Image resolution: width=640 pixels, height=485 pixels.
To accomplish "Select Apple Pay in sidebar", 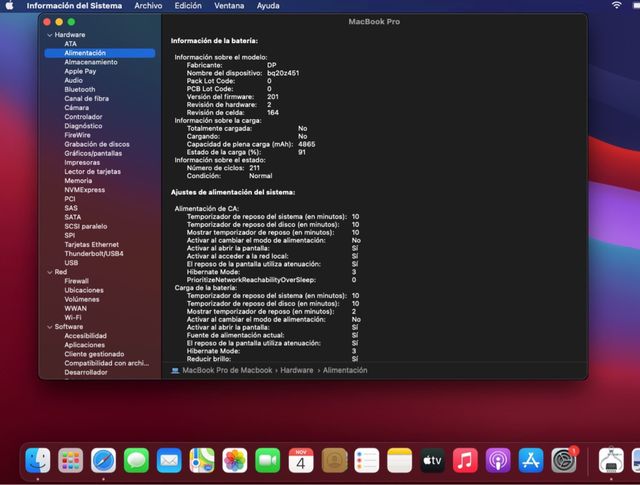I will click(80, 71).
